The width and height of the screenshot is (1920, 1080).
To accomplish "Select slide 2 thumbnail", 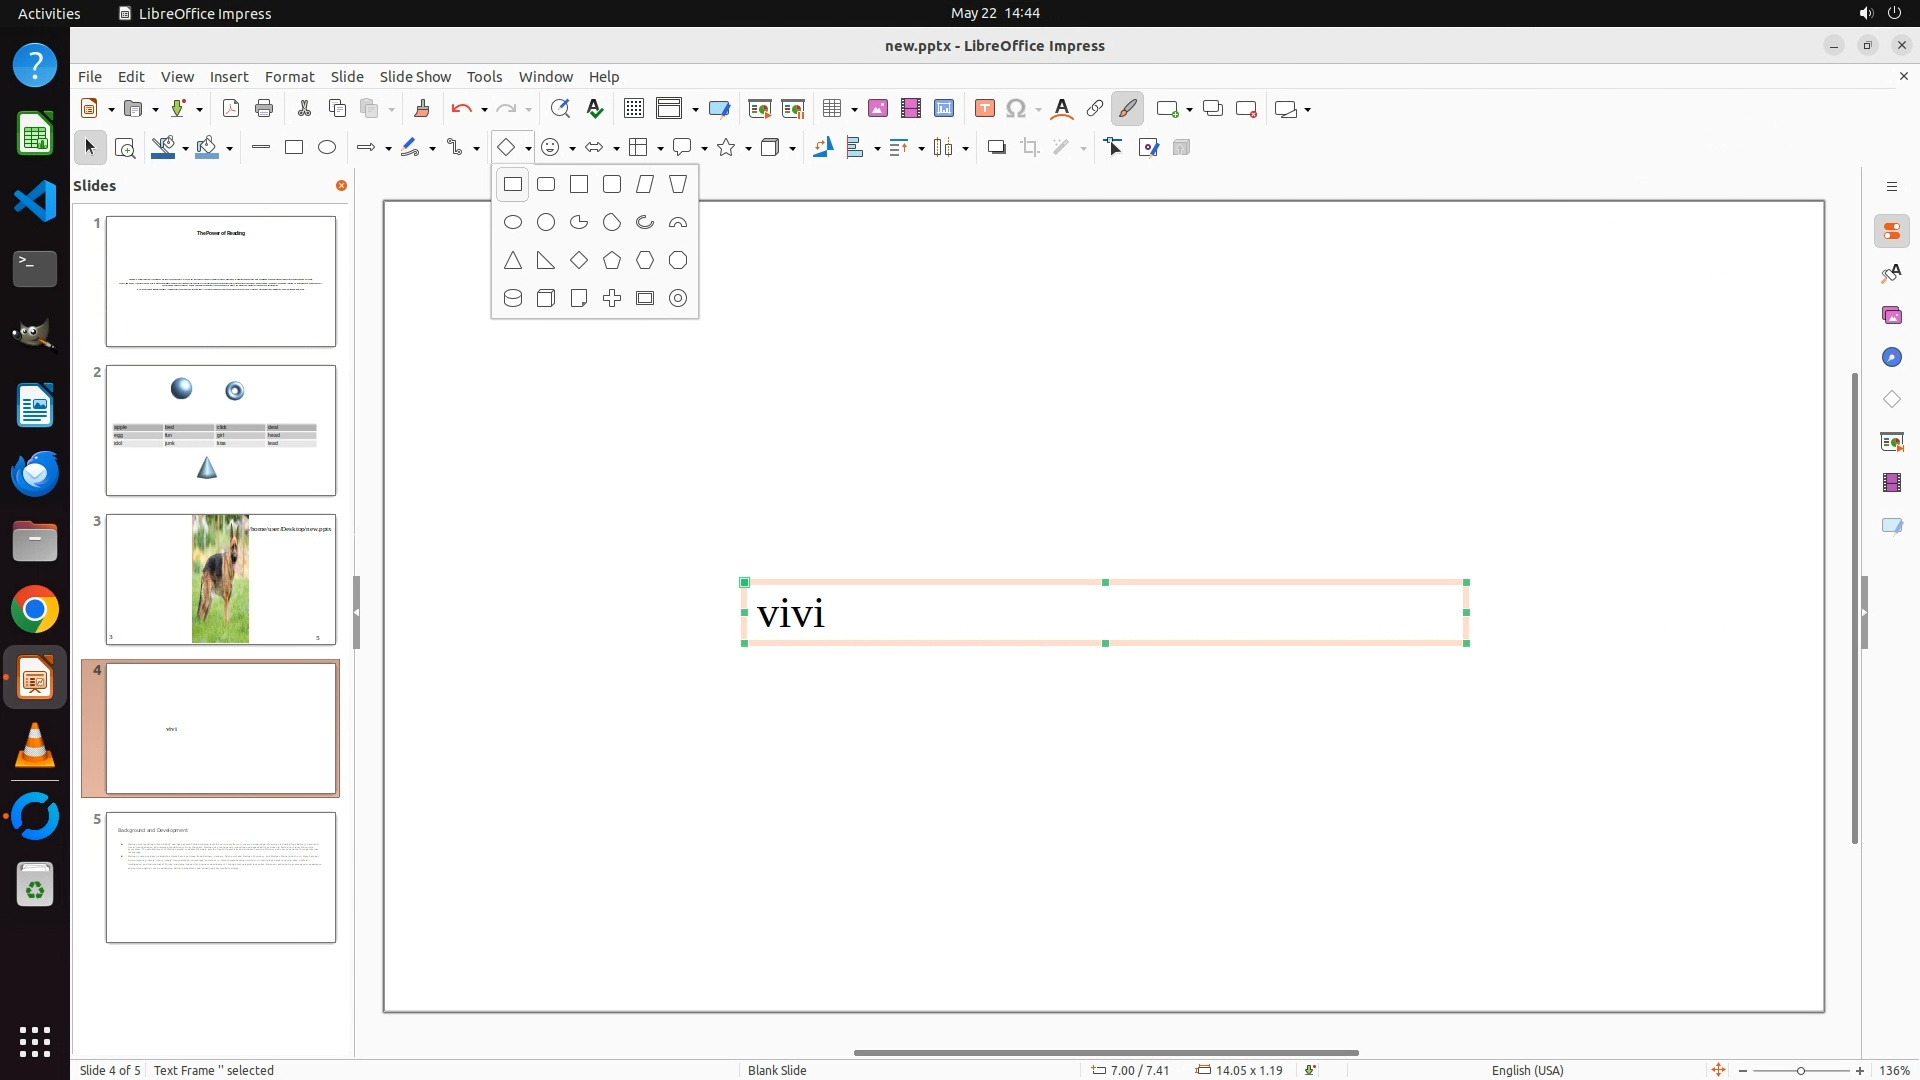I will pyautogui.click(x=221, y=430).
